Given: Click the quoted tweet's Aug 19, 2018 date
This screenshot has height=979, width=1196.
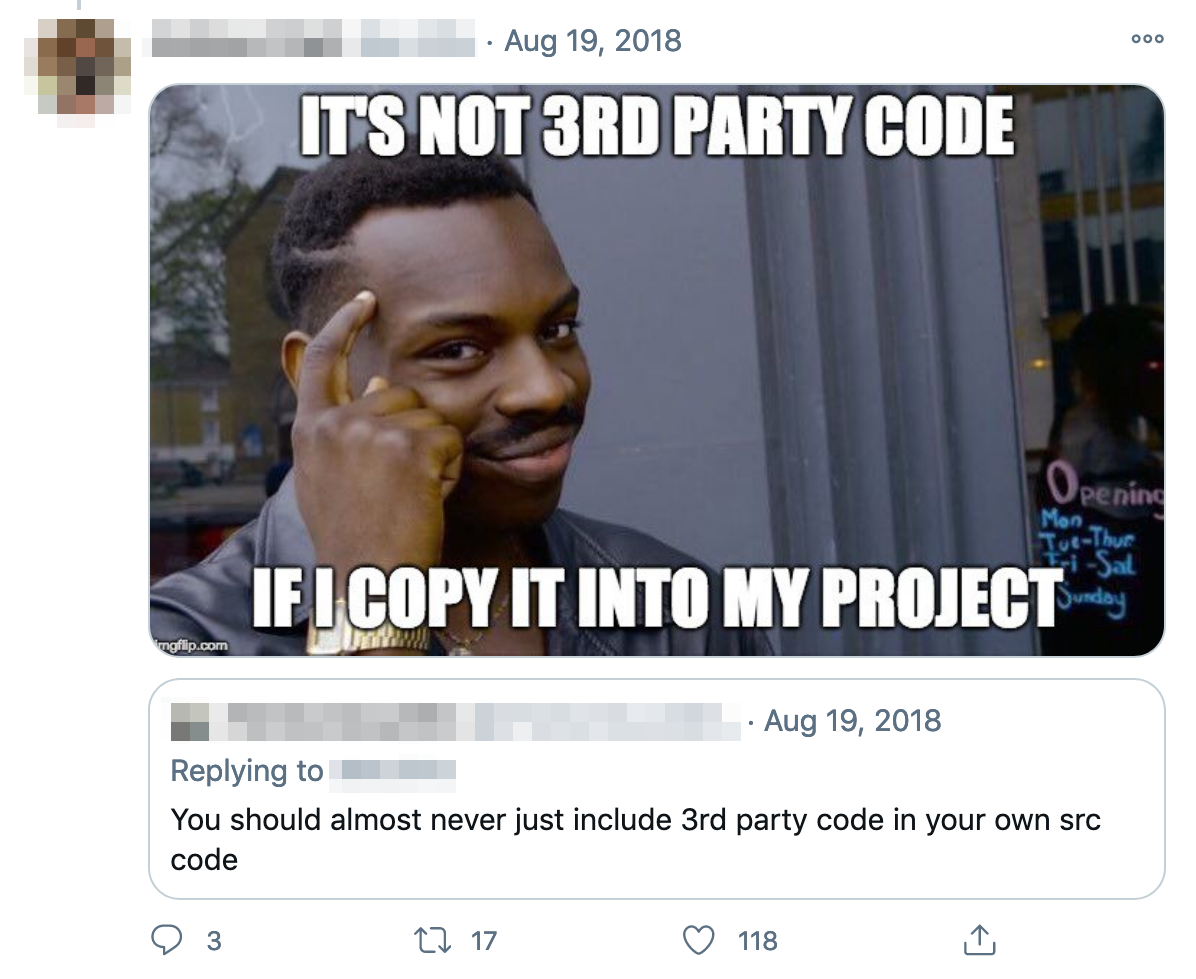Looking at the screenshot, I should (852, 721).
